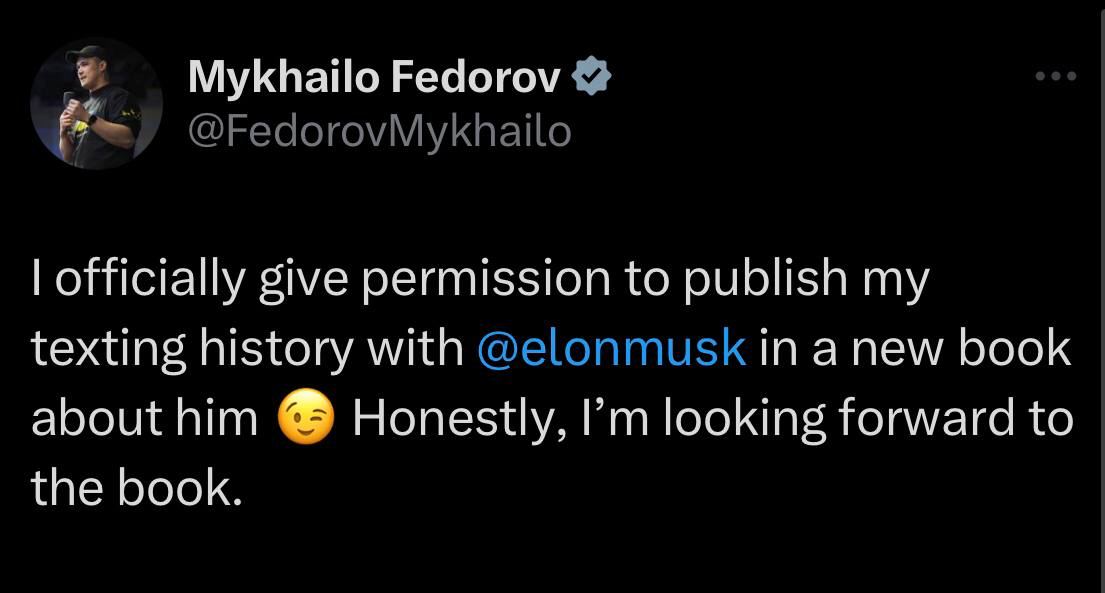
Task: Click the word "texting" in the tweet
Action: coord(107,349)
